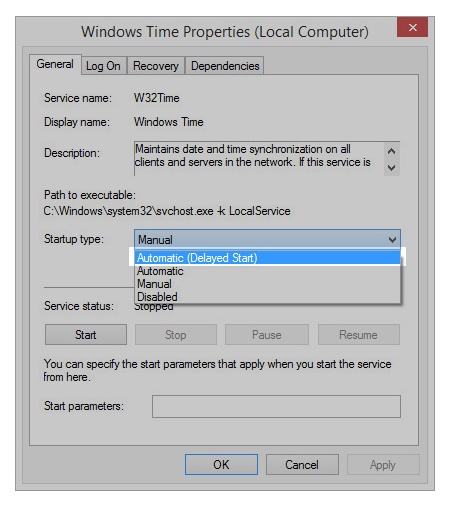
Task: Focus the Start parameters input field
Action: coord(276,406)
